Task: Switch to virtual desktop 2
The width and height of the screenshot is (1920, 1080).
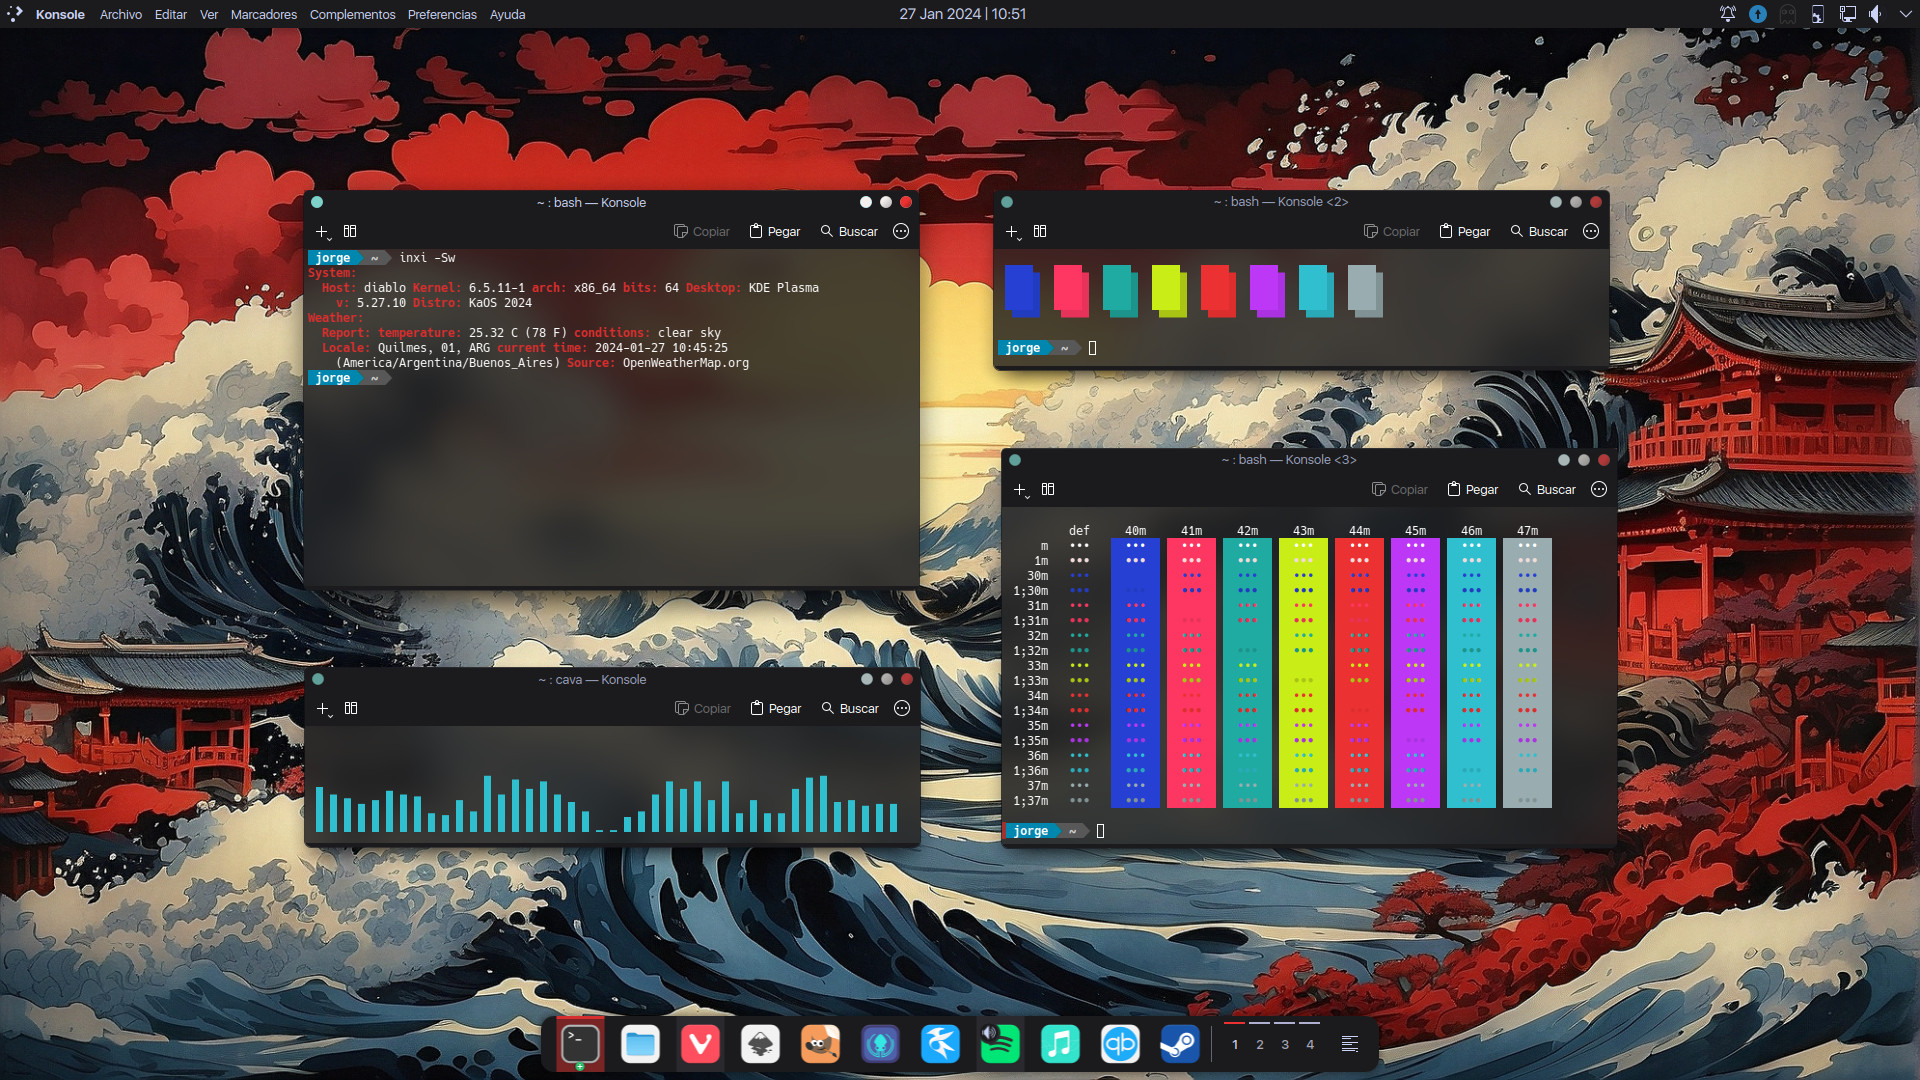Action: (1260, 1044)
